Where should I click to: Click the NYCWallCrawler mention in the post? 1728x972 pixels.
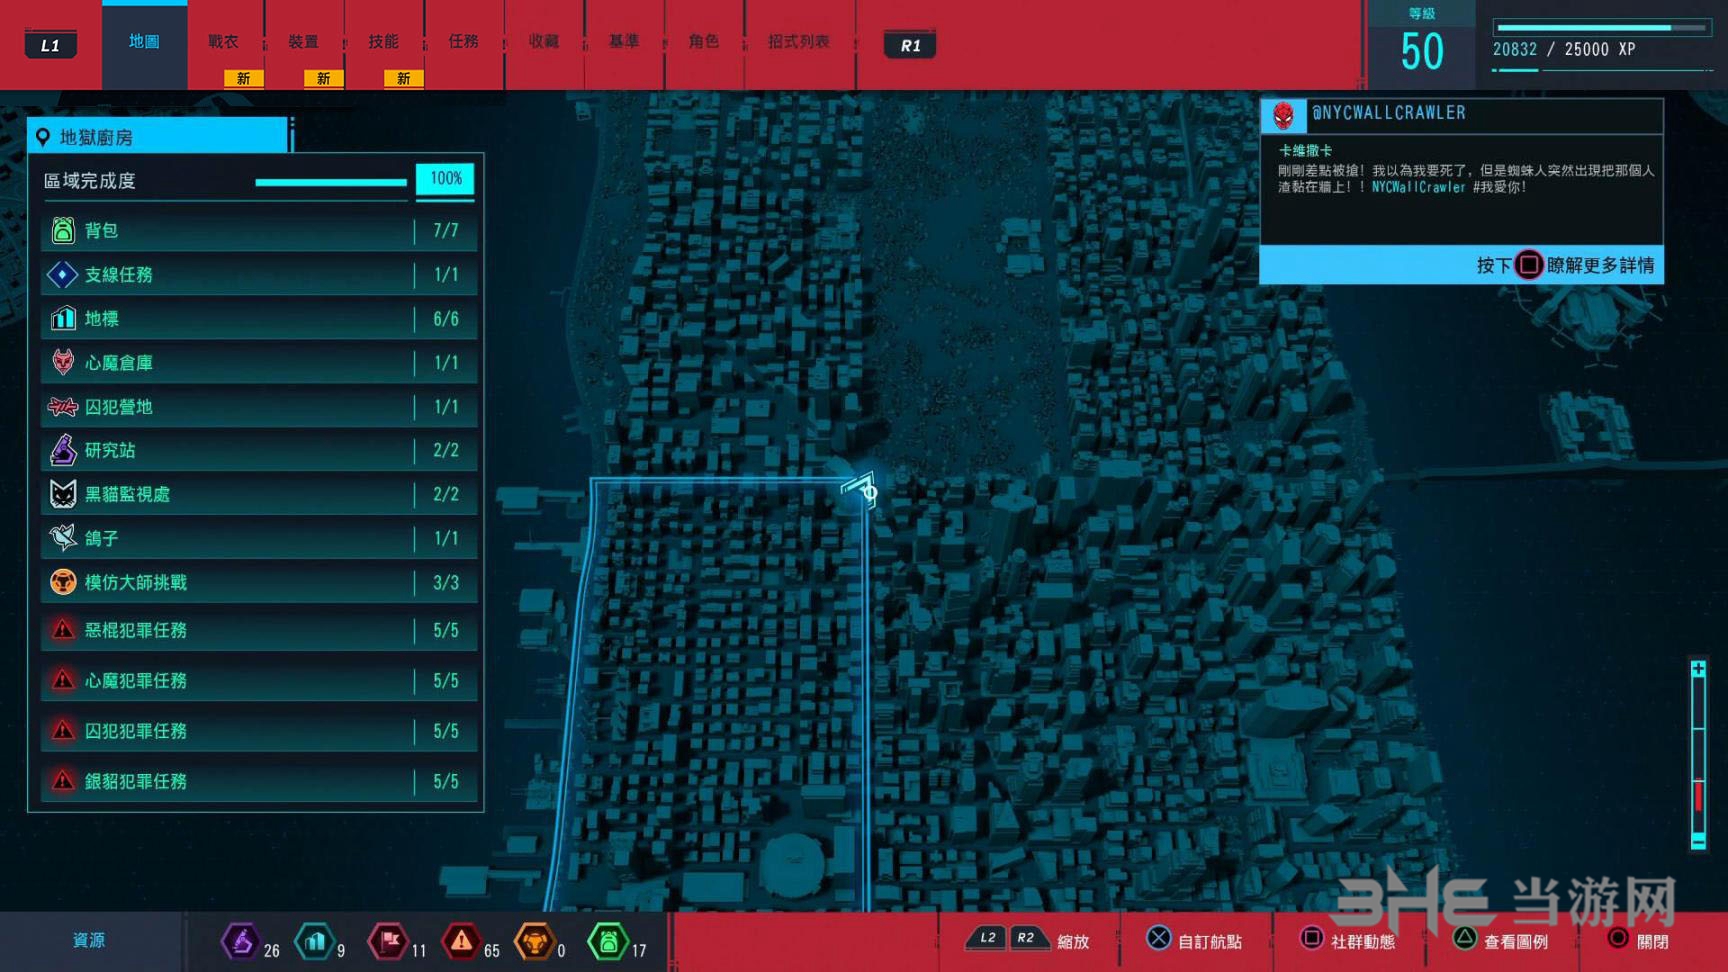1418,187
